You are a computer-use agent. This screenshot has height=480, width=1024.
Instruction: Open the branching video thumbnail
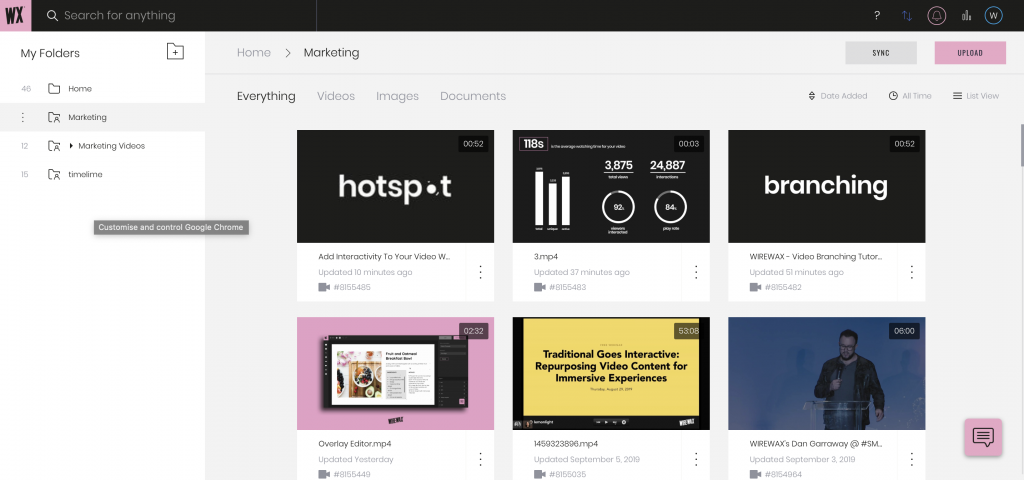click(x=827, y=186)
